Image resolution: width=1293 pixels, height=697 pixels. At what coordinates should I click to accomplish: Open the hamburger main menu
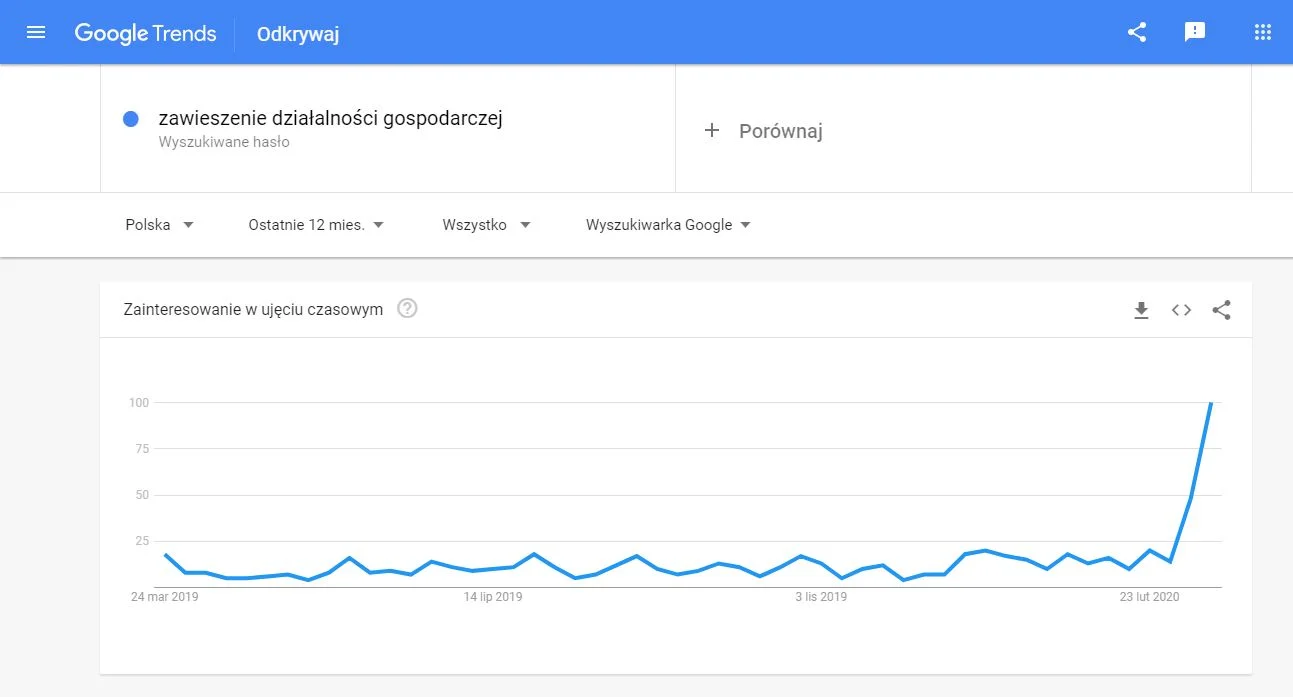(x=36, y=32)
